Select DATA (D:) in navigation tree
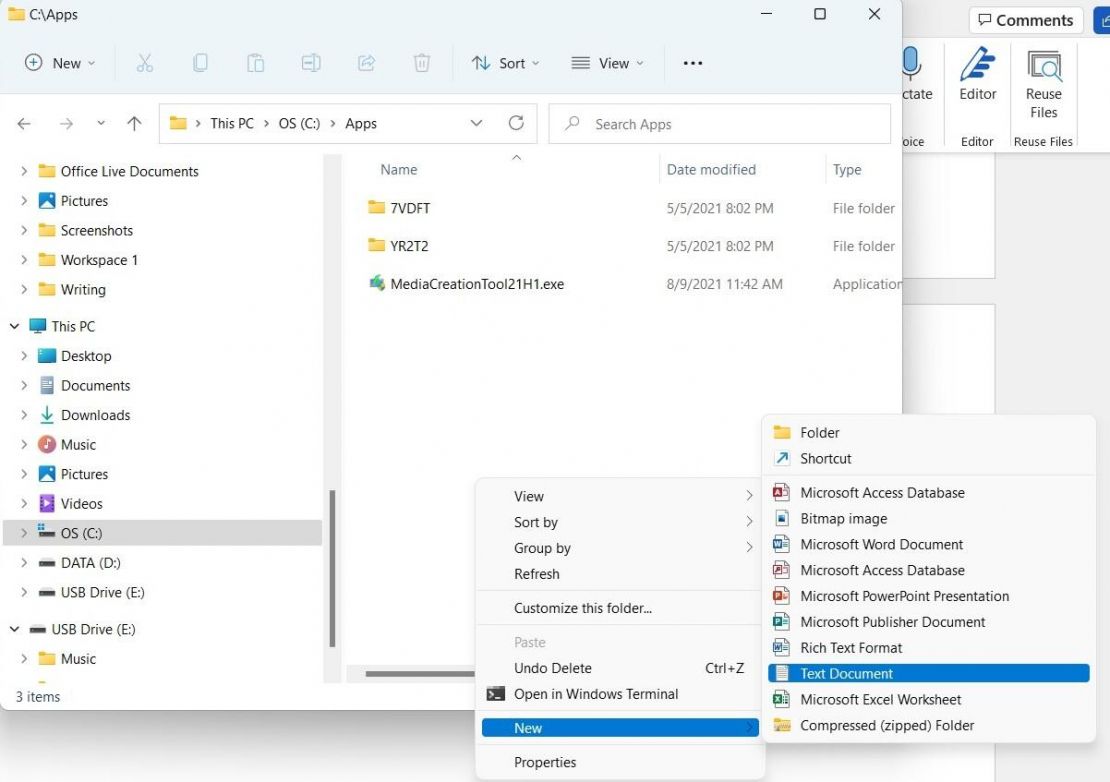Screen dimensions: 1110x782 [x=91, y=563]
